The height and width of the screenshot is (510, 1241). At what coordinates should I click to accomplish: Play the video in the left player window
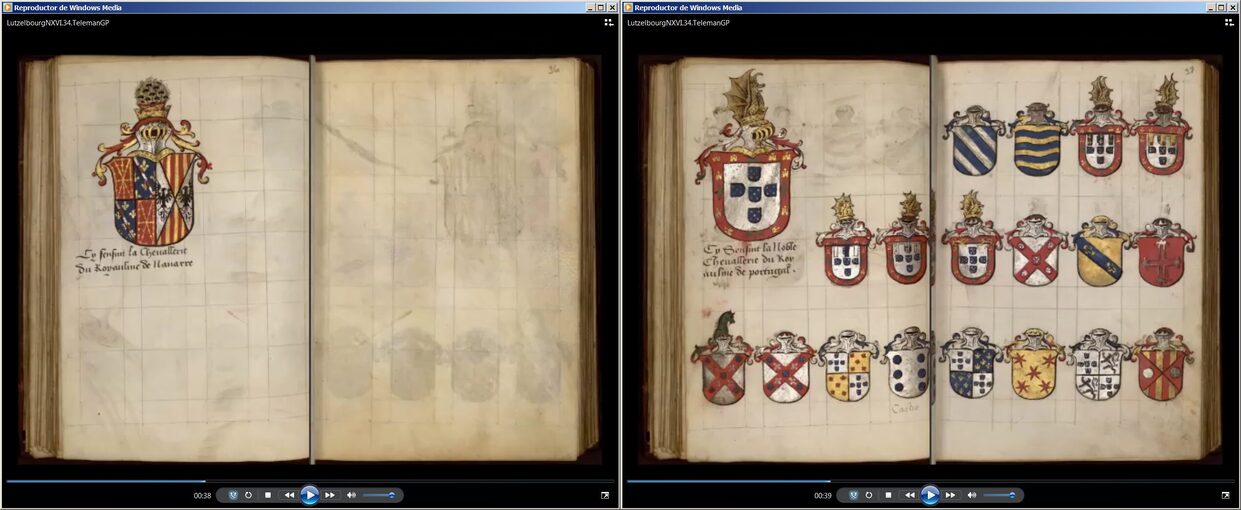(309, 495)
